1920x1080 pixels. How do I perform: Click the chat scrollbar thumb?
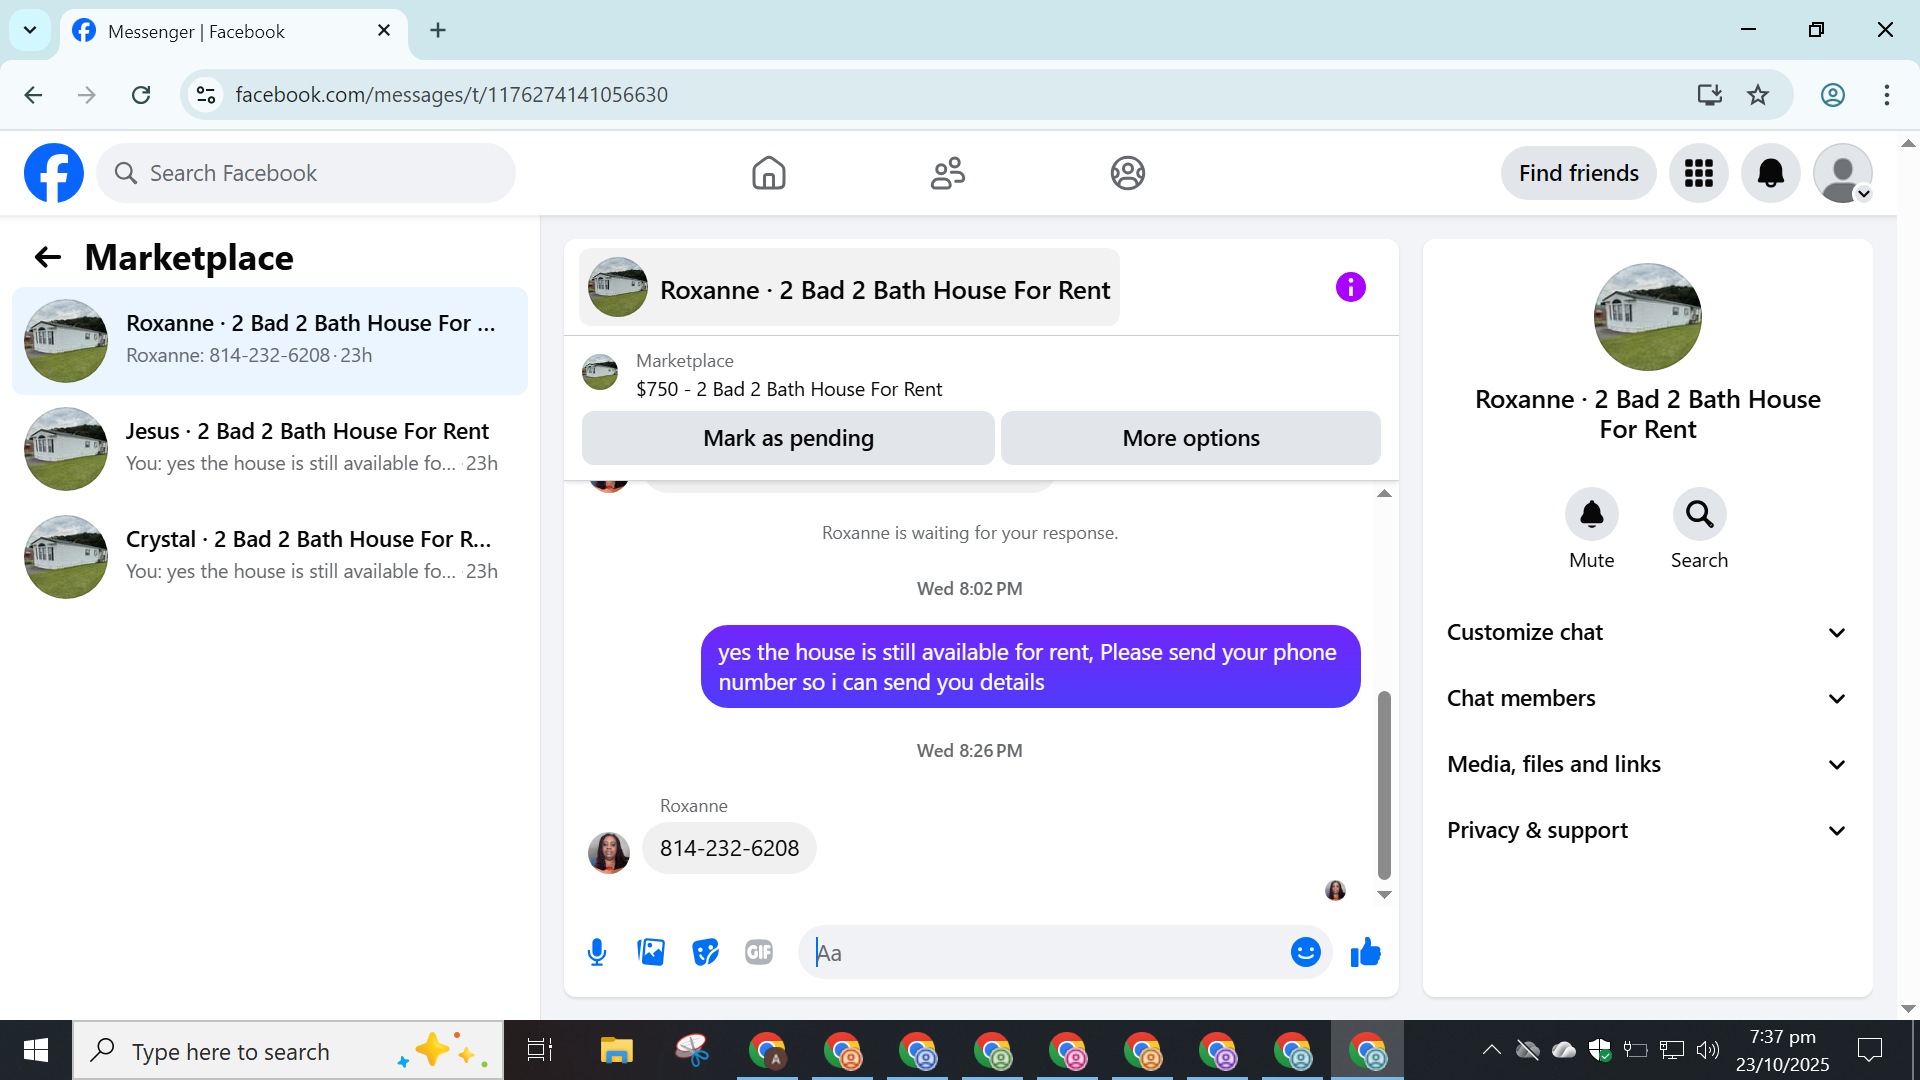[x=1384, y=784]
